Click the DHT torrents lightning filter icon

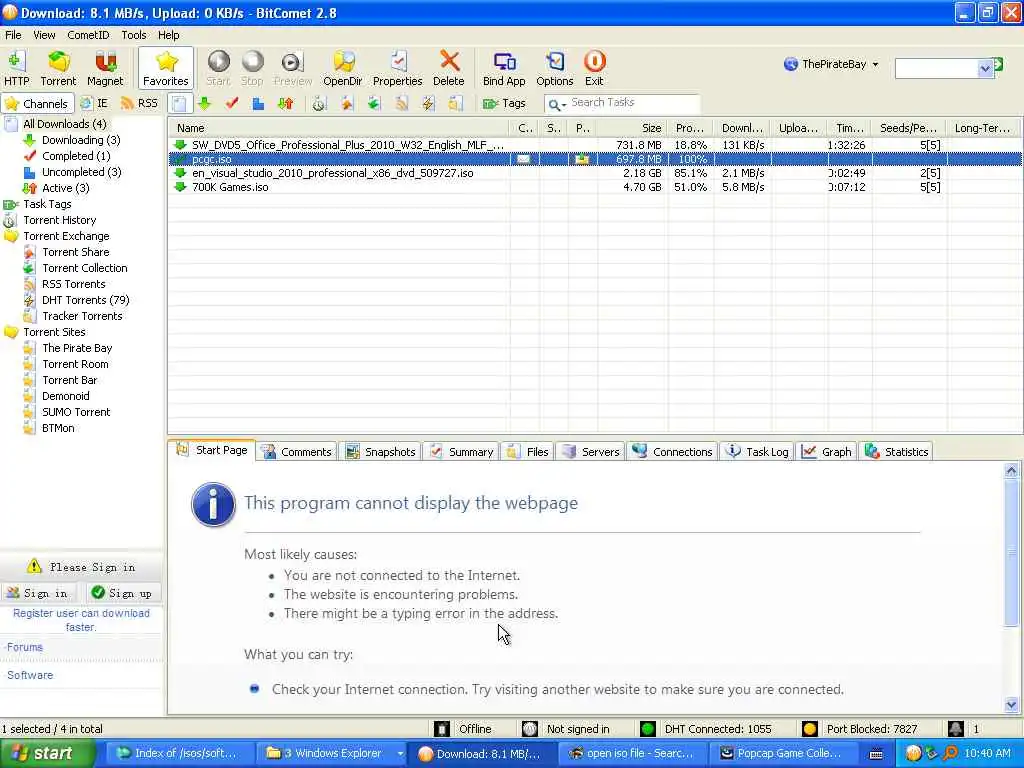(428, 103)
